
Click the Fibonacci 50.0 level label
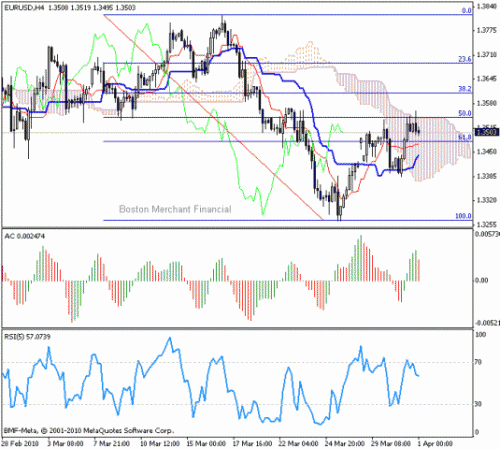click(465, 113)
